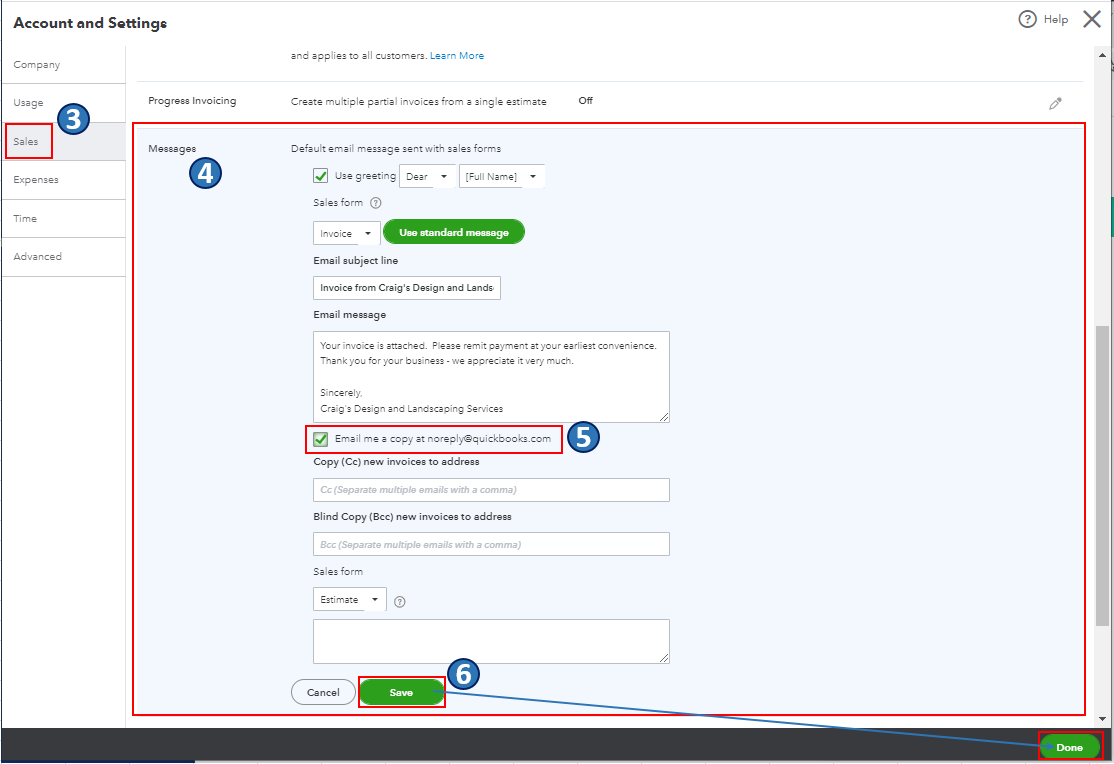The height and width of the screenshot is (764, 1114).
Task: Open the Estimate sales form dropdown
Action: pyautogui.click(x=348, y=598)
